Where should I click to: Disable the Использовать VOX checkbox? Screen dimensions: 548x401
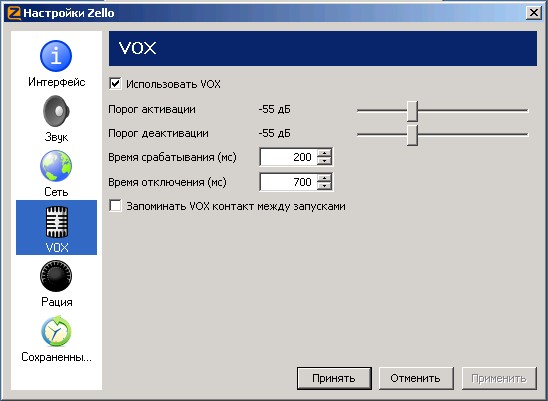coord(115,84)
